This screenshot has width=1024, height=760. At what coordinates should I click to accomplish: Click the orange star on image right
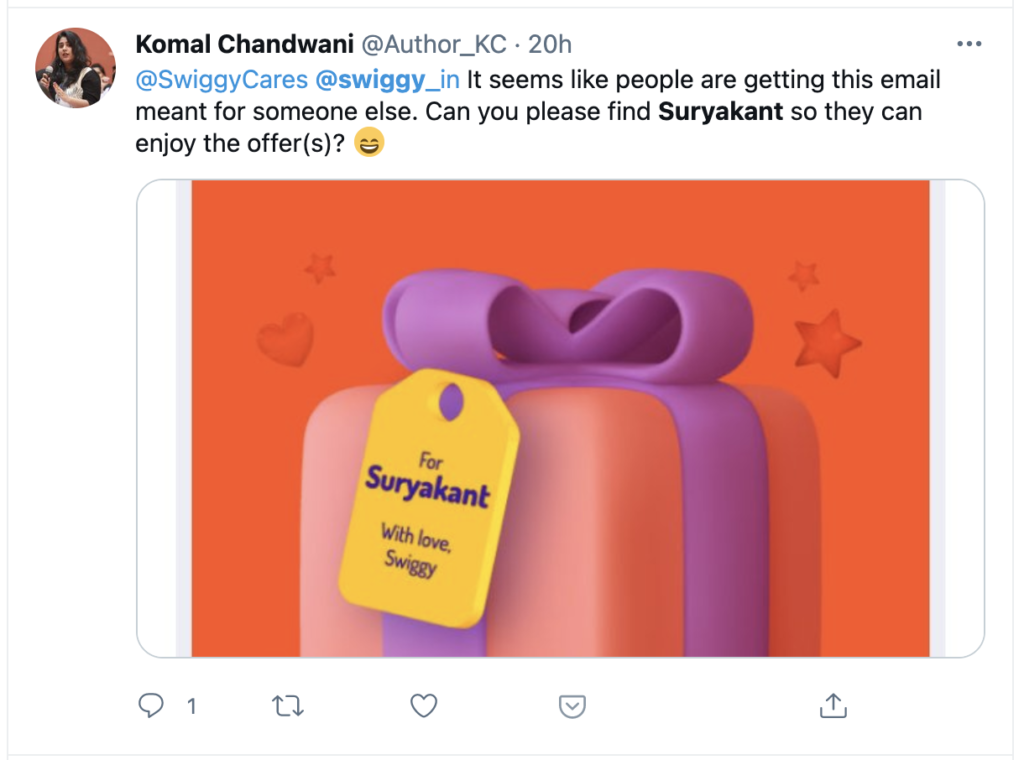[x=826, y=342]
